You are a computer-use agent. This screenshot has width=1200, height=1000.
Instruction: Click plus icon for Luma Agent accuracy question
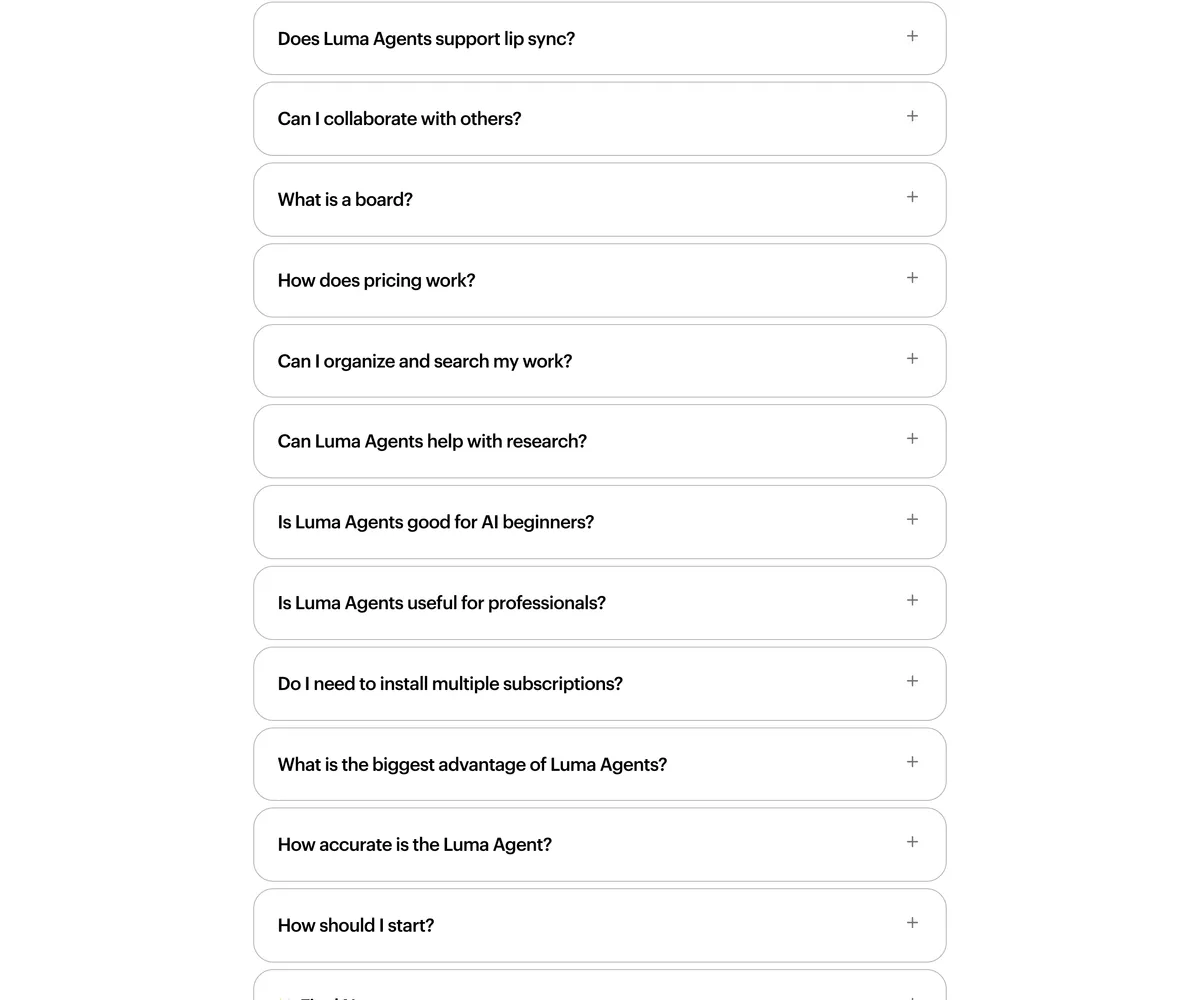pos(912,842)
